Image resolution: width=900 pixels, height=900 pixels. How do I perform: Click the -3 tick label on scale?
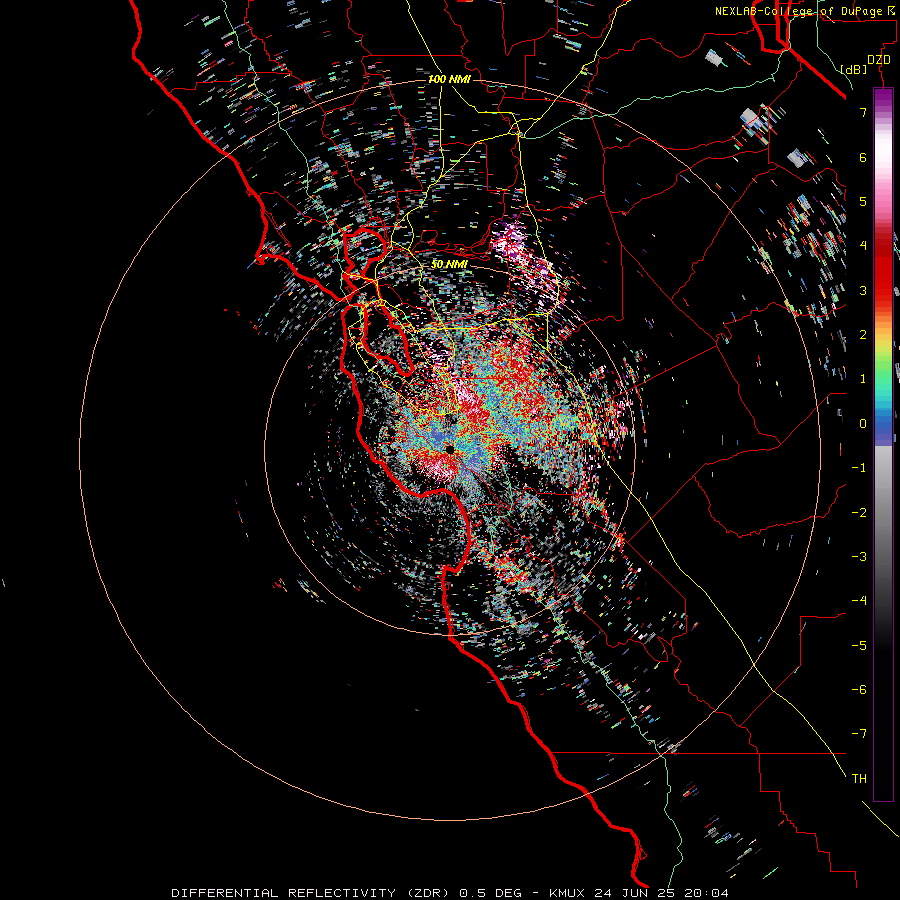(859, 557)
